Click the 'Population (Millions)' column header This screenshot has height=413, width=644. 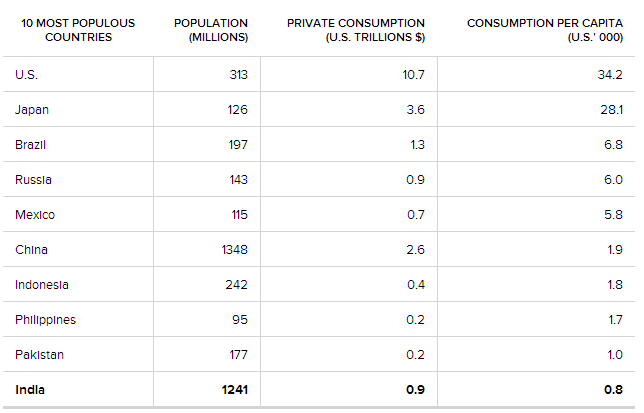point(211,30)
